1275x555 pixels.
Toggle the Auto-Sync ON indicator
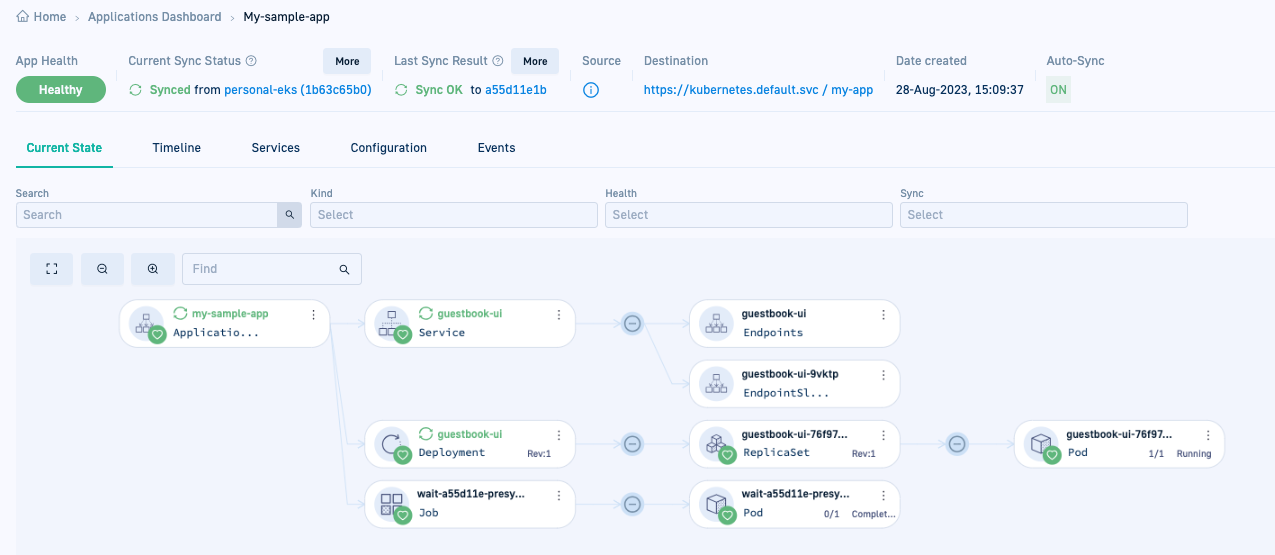click(x=1058, y=90)
